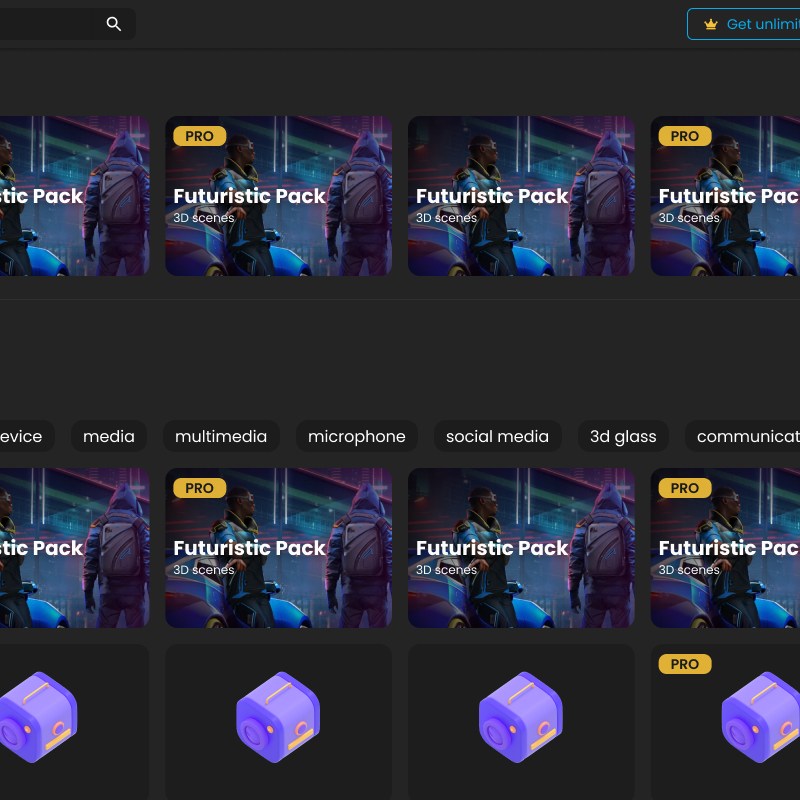Focus the search input field

pyautogui.click(x=45, y=24)
